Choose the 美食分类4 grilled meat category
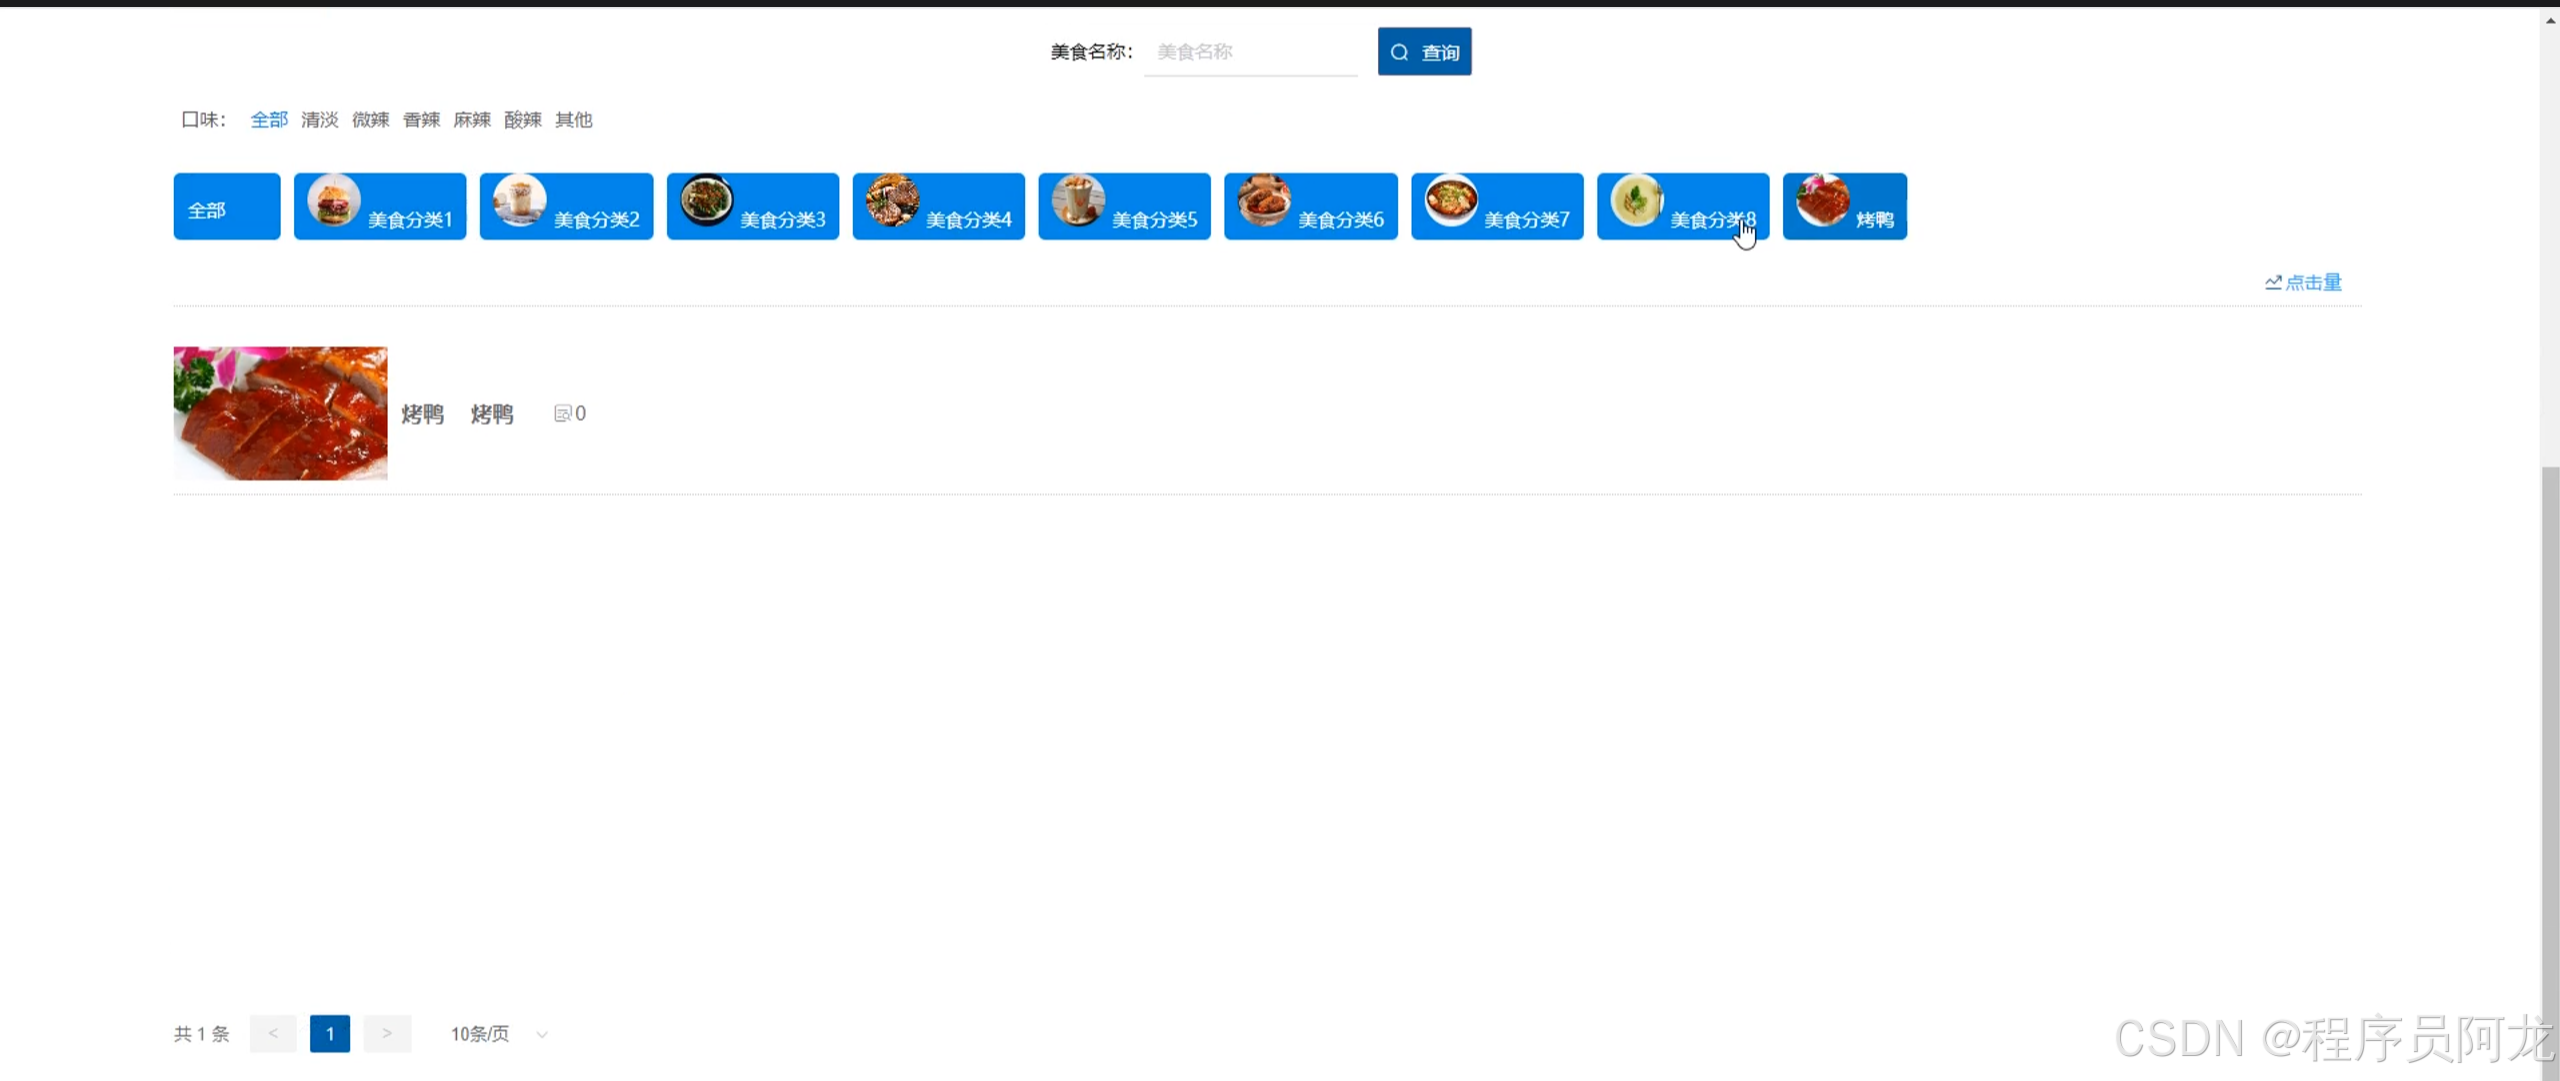This screenshot has height=1081, width=2560. (x=938, y=206)
